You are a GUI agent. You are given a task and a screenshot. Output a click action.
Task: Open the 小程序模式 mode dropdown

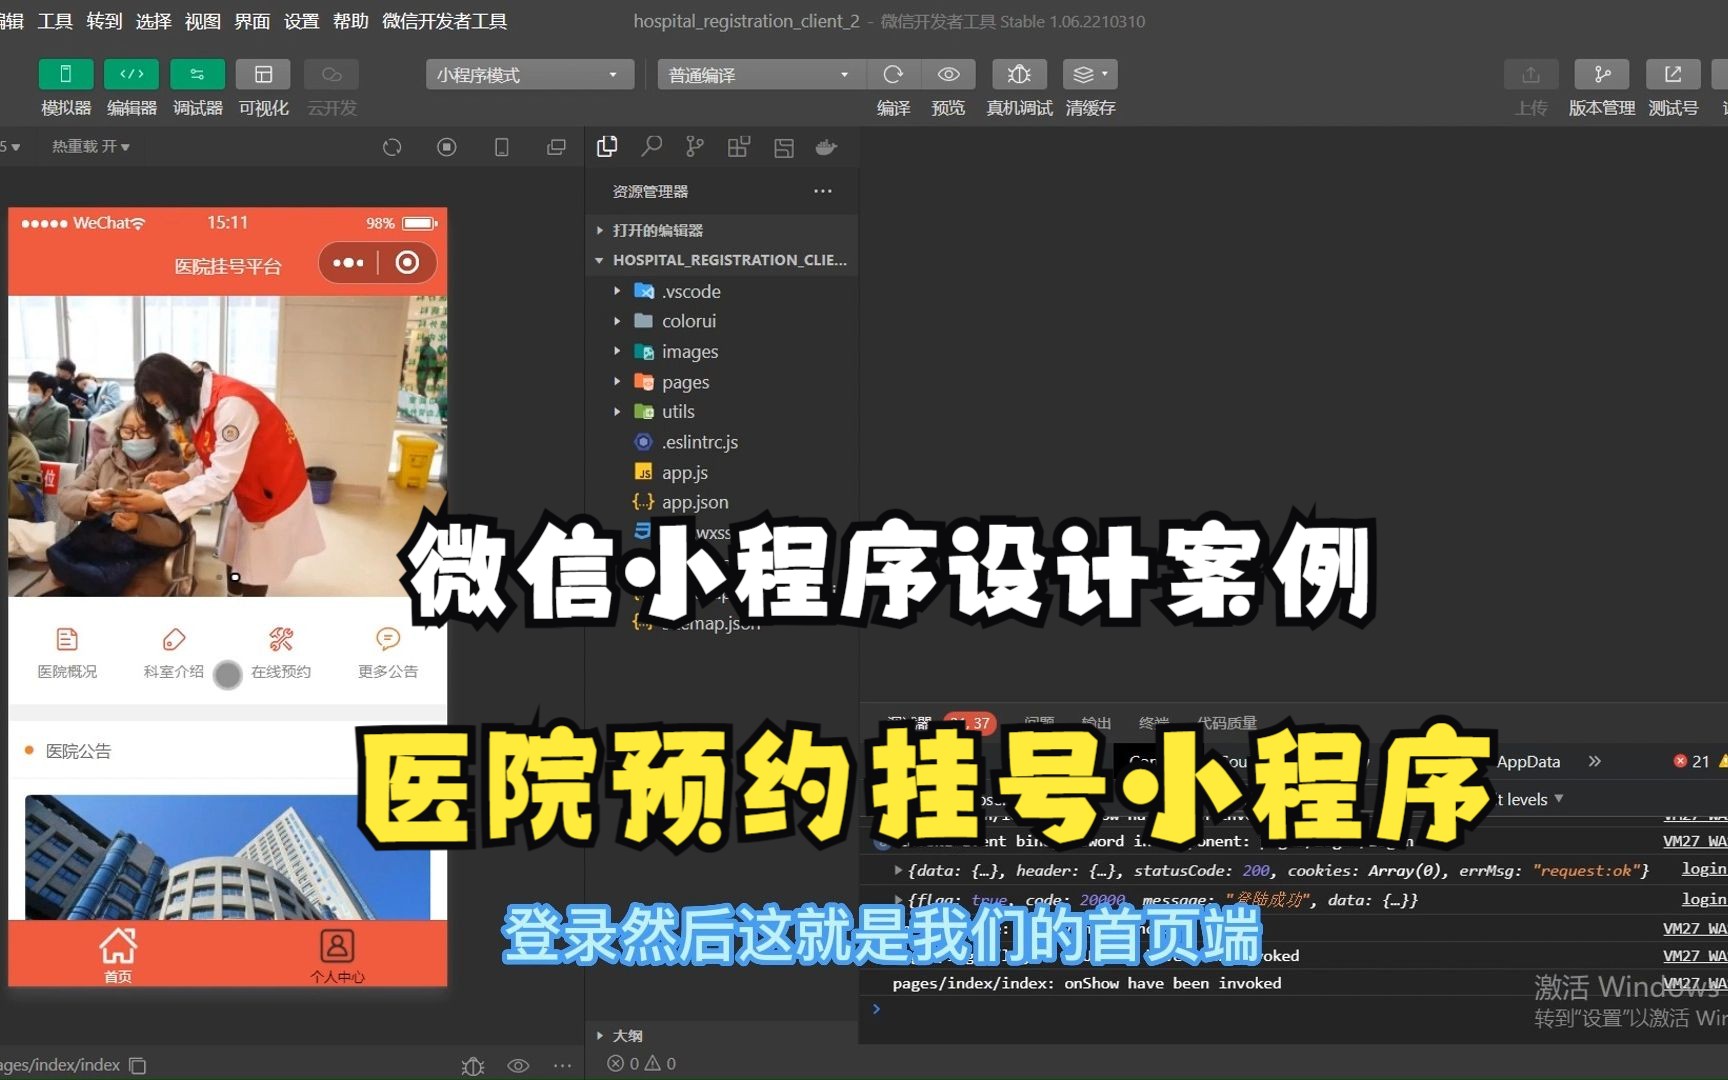[x=530, y=75]
